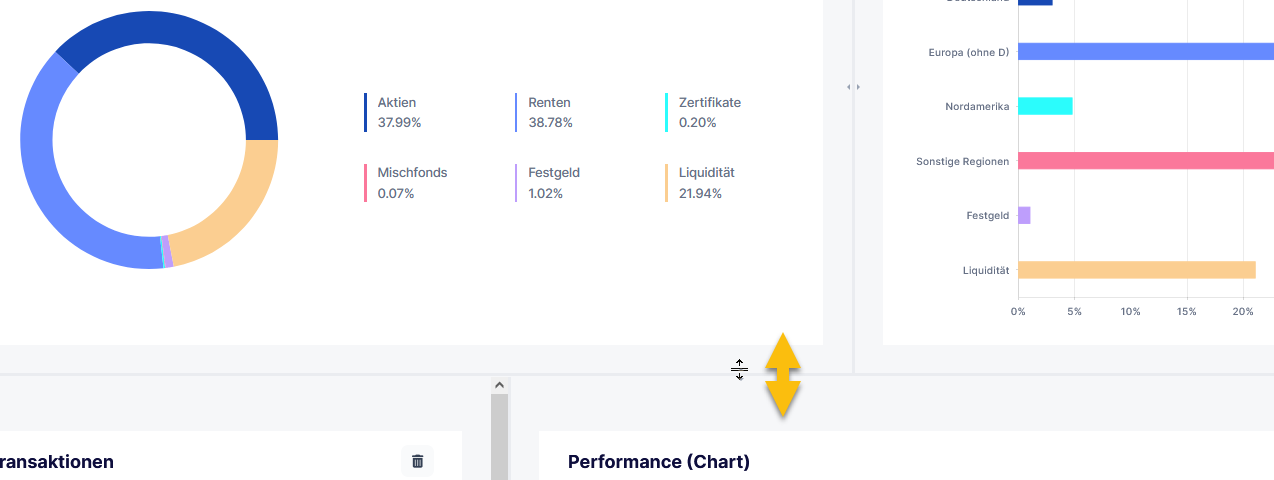This screenshot has width=1274, height=480.
Task: Click the grey vertical scrollbar thumb
Action: [499, 437]
